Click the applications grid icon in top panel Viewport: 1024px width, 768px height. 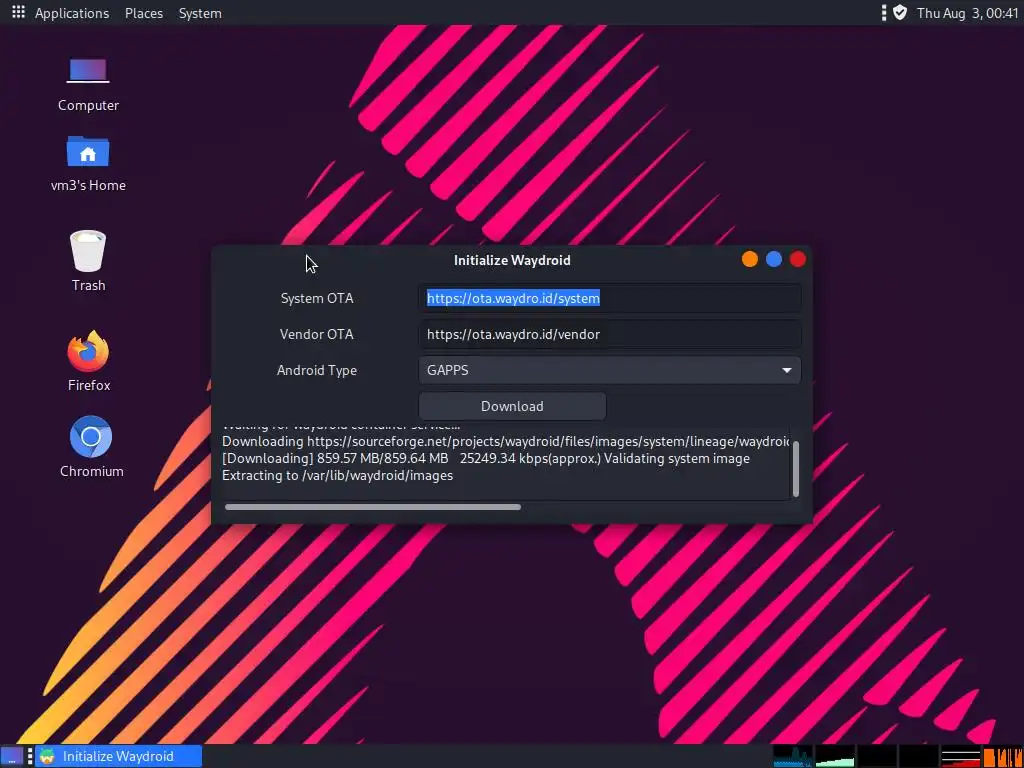[x=18, y=12]
